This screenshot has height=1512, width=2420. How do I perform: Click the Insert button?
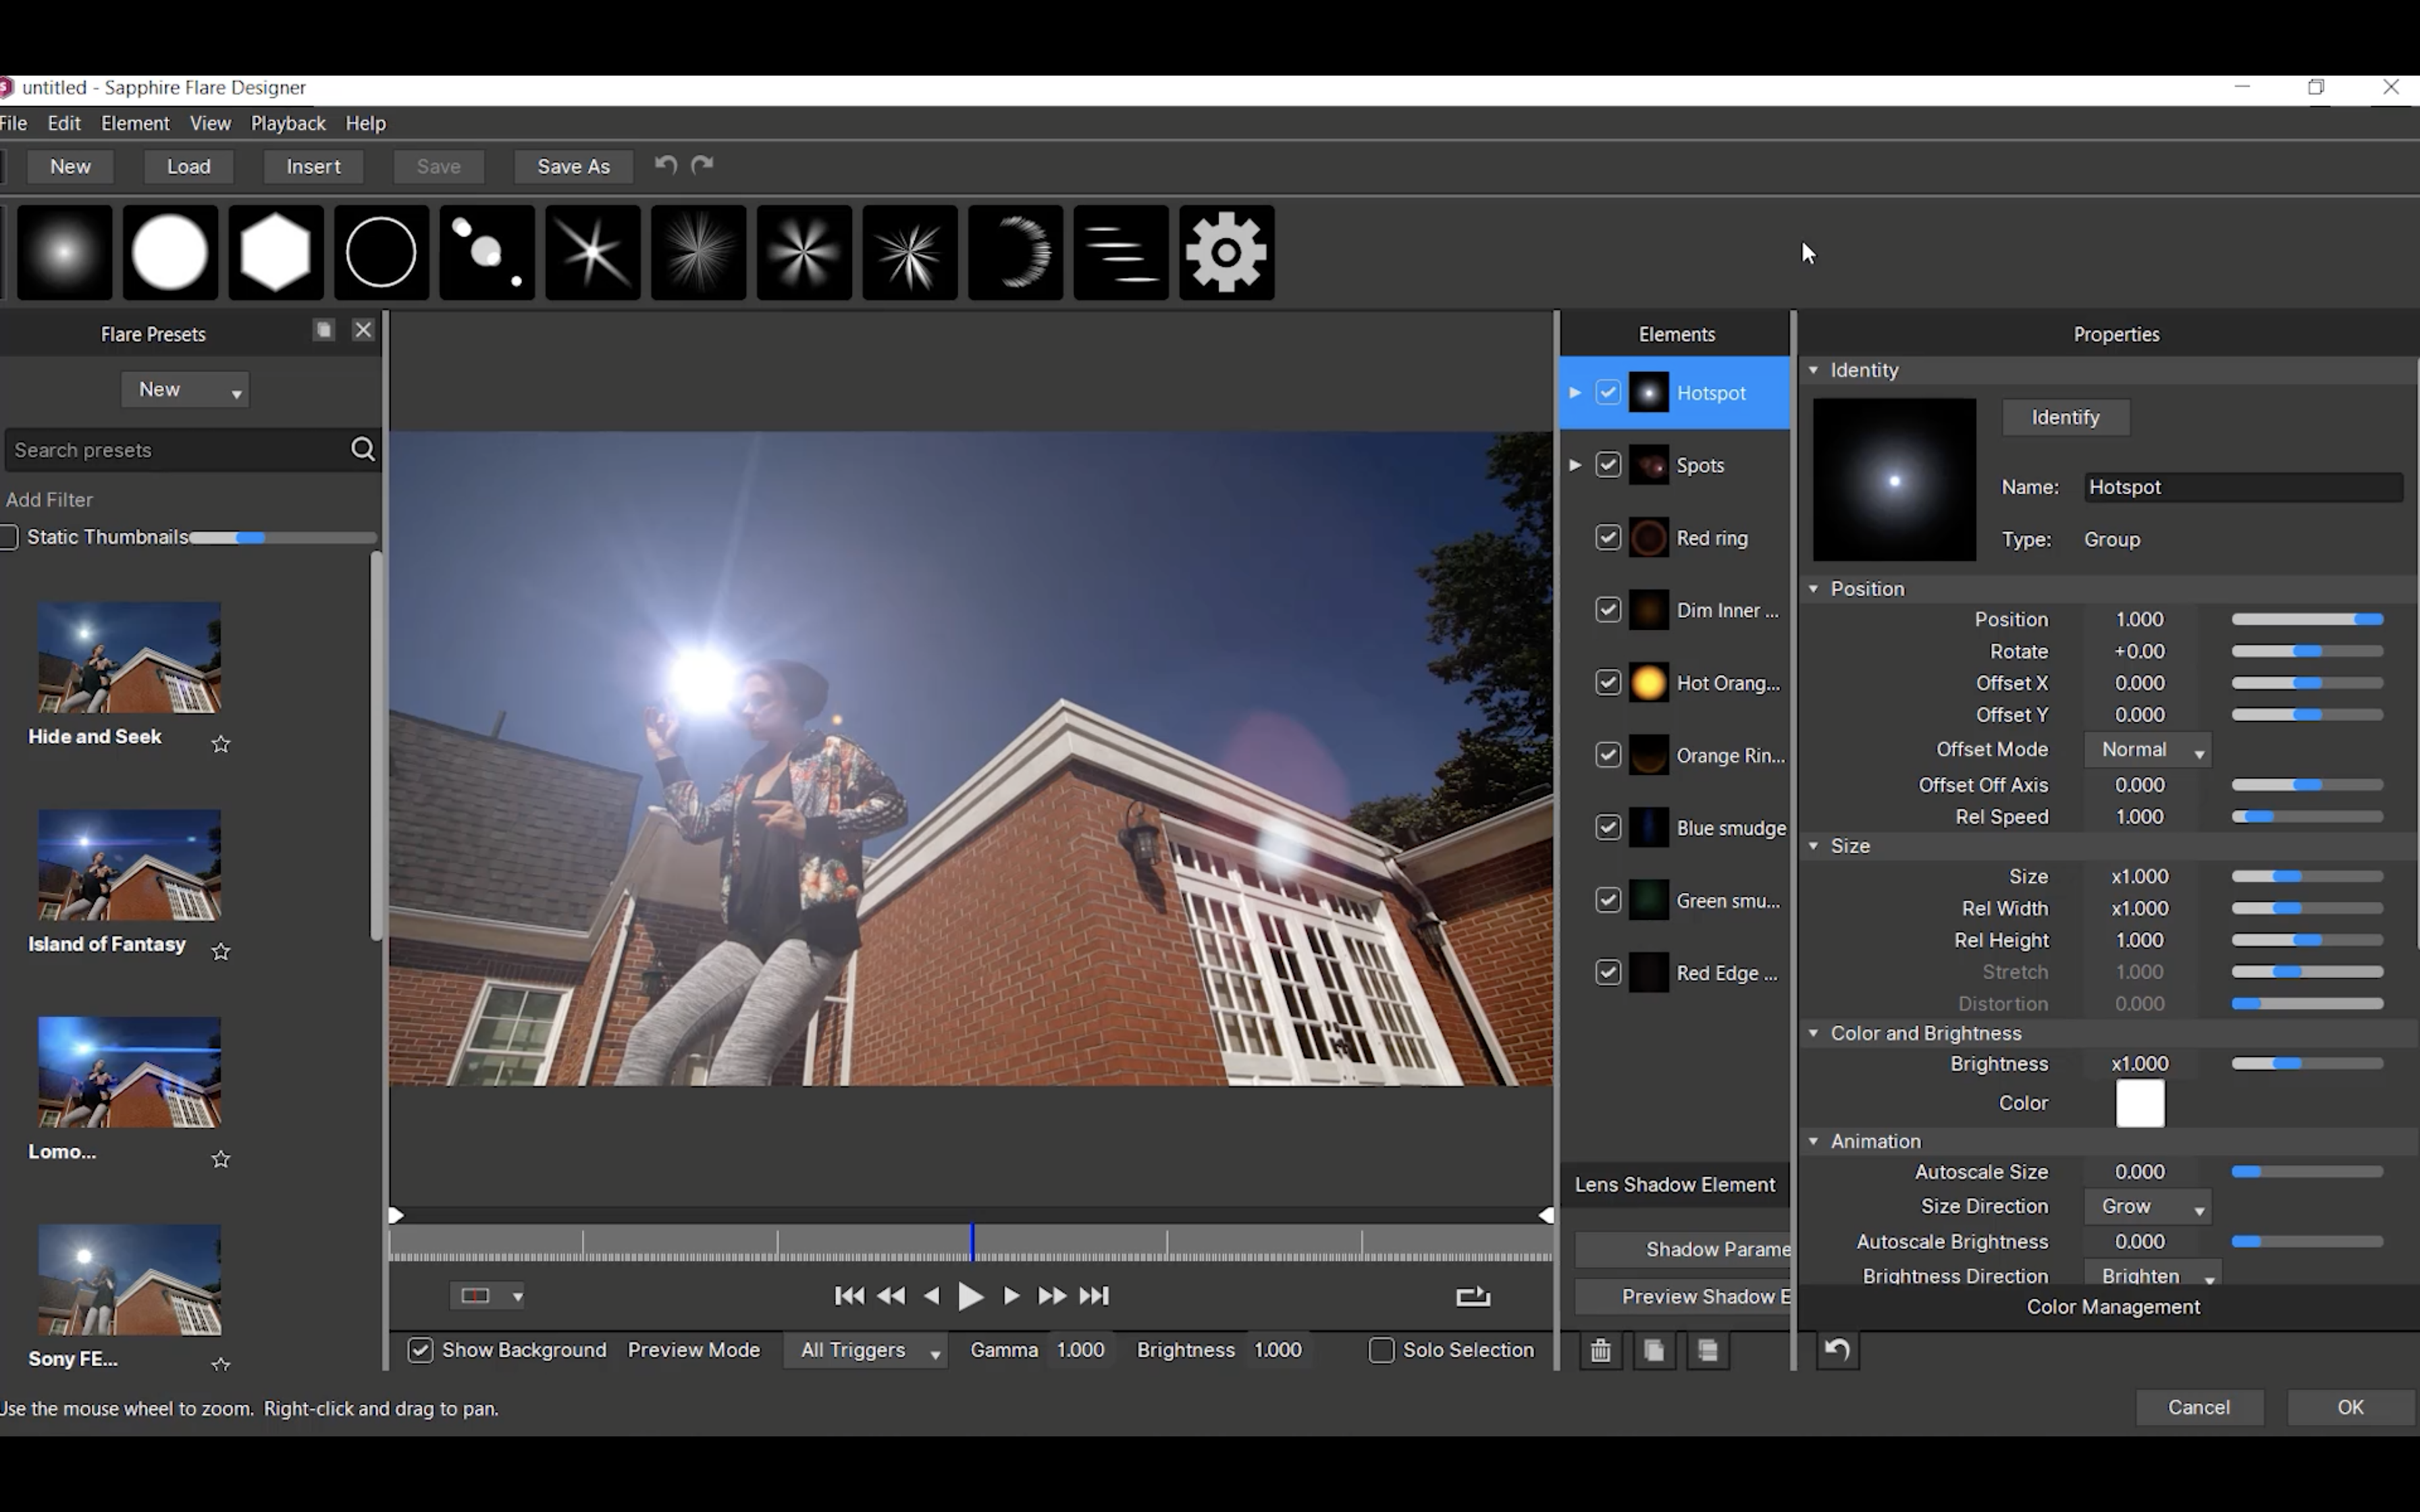click(314, 167)
